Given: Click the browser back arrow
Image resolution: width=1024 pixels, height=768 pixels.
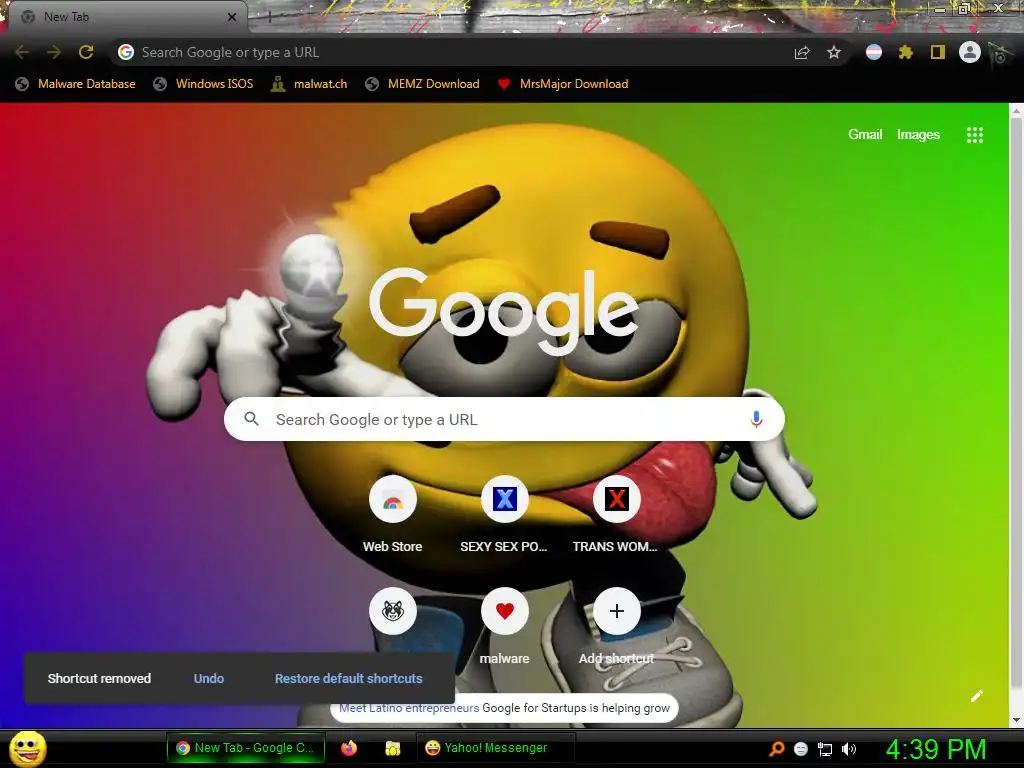Looking at the screenshot, I should click(22, 52).
